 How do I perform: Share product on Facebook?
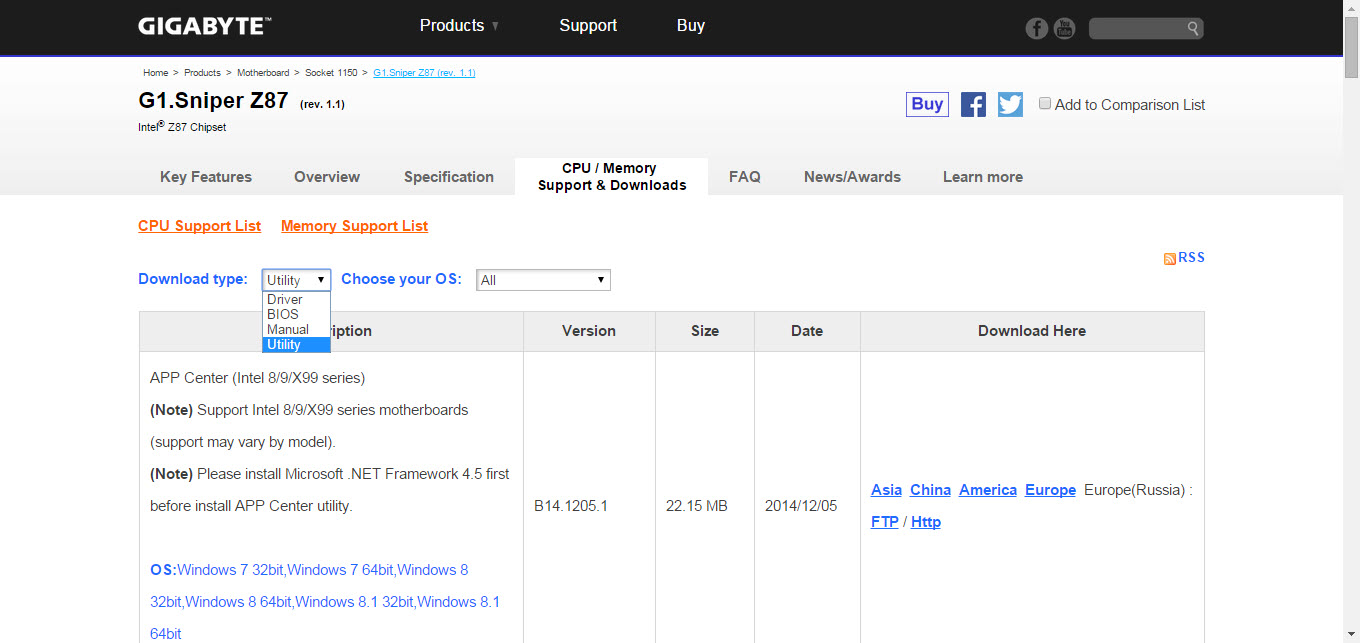click(973, 104)
